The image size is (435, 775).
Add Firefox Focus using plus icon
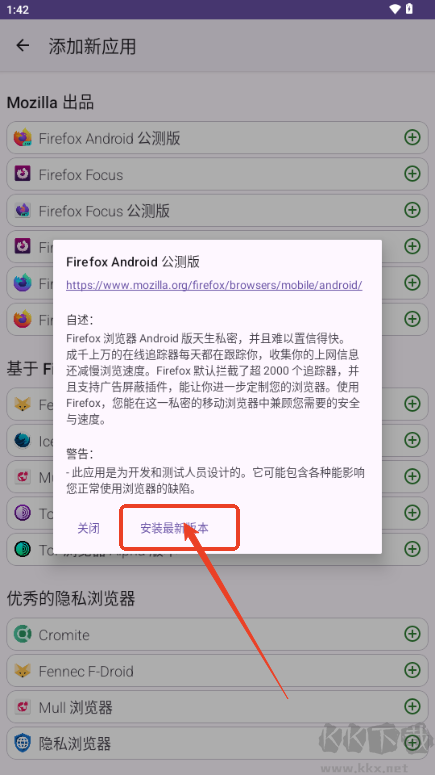(x=412, y=173)
